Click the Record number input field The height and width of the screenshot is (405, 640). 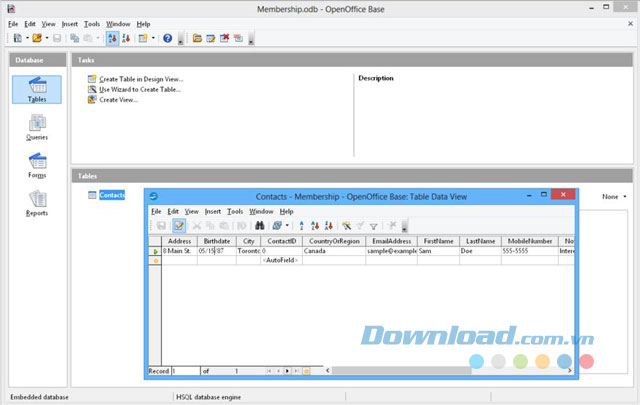point(184,371)
